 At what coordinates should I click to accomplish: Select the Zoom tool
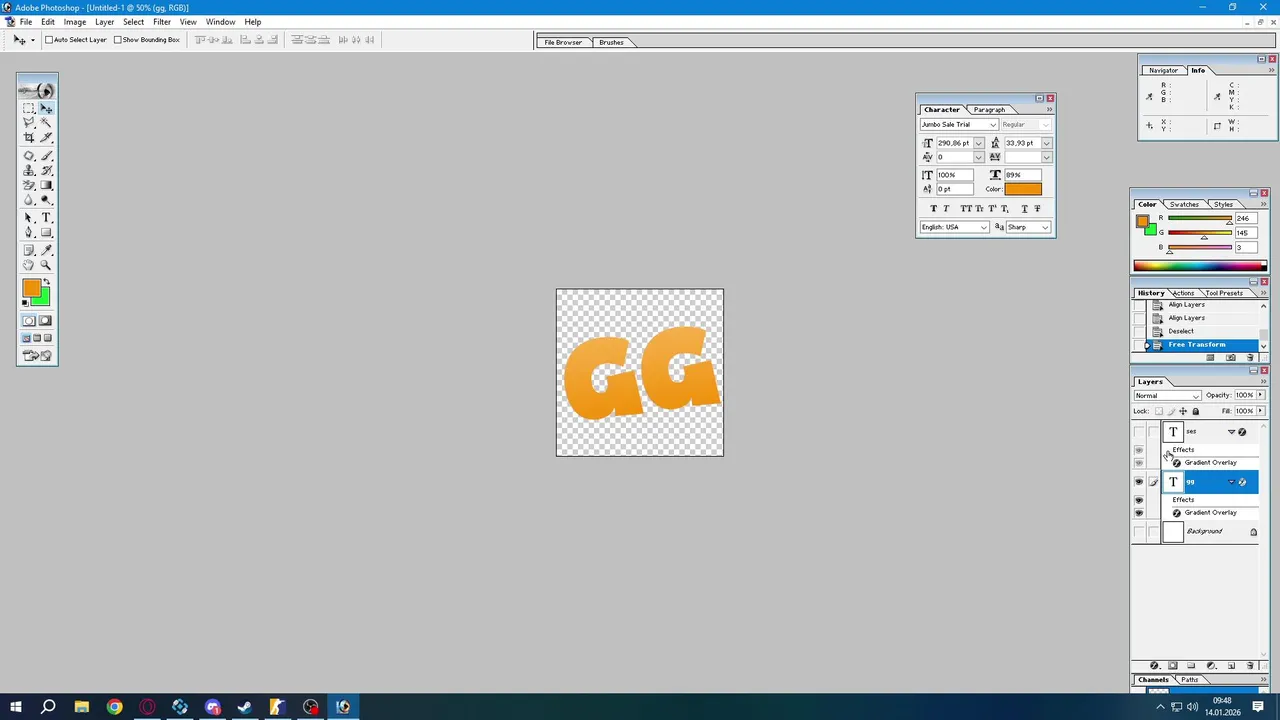point(46,265)
